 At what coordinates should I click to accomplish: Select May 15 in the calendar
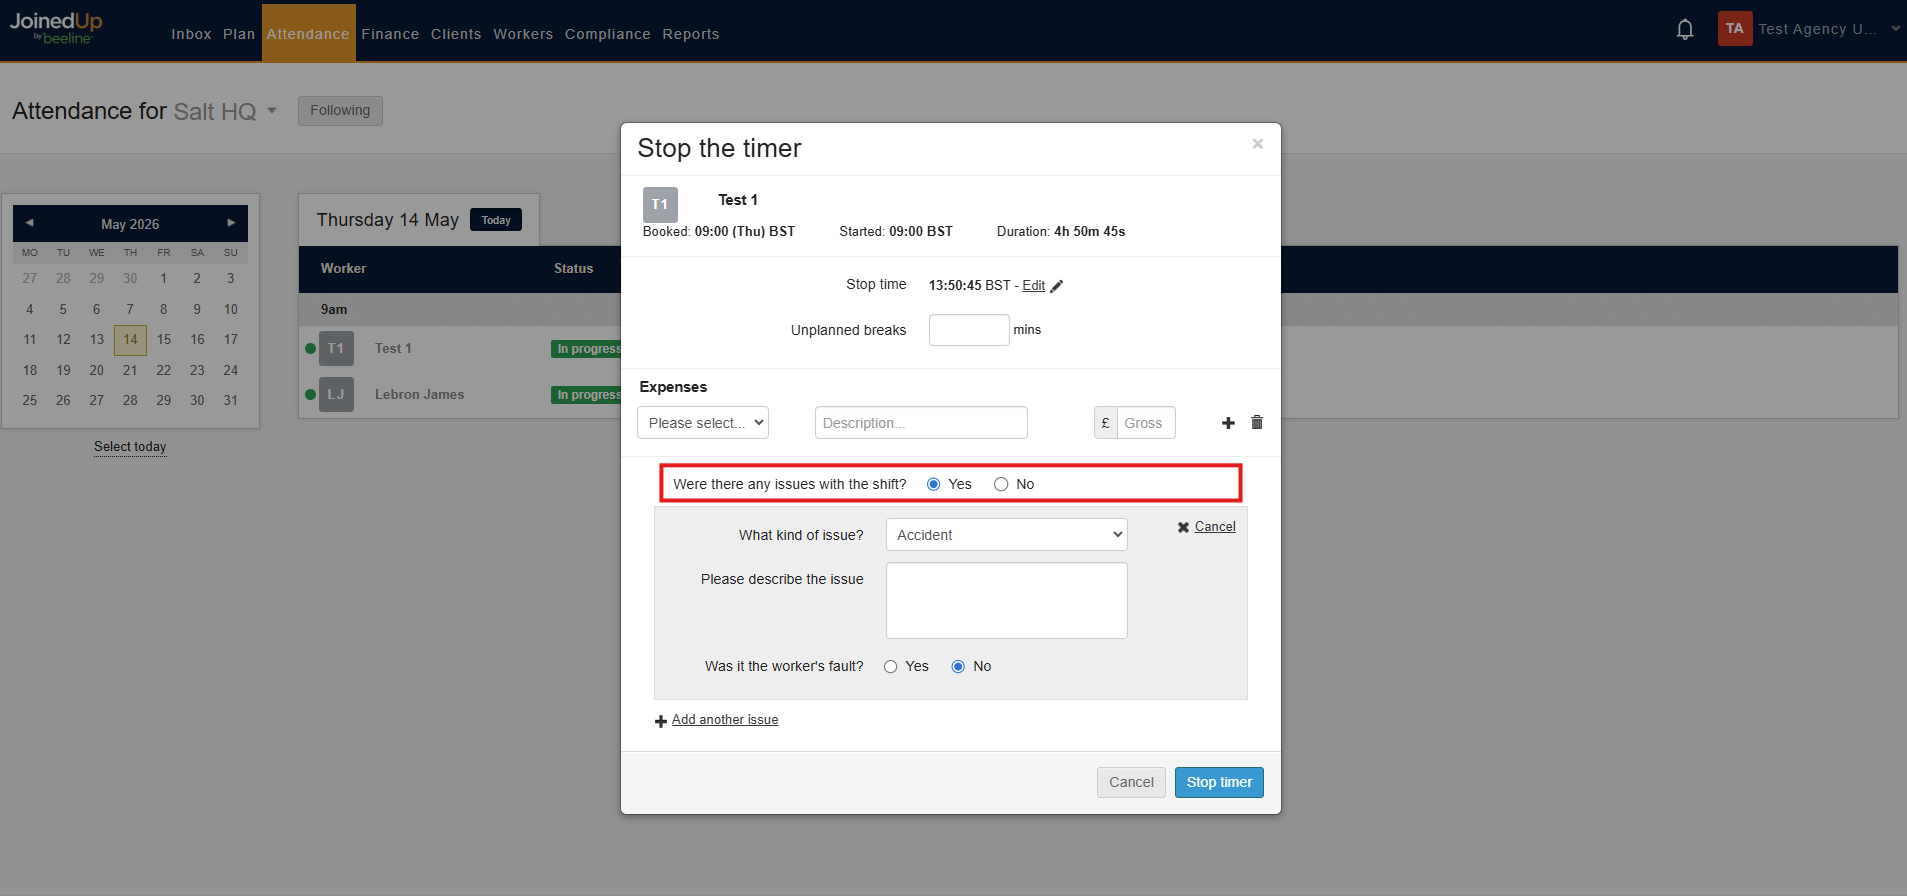point(164,340)
